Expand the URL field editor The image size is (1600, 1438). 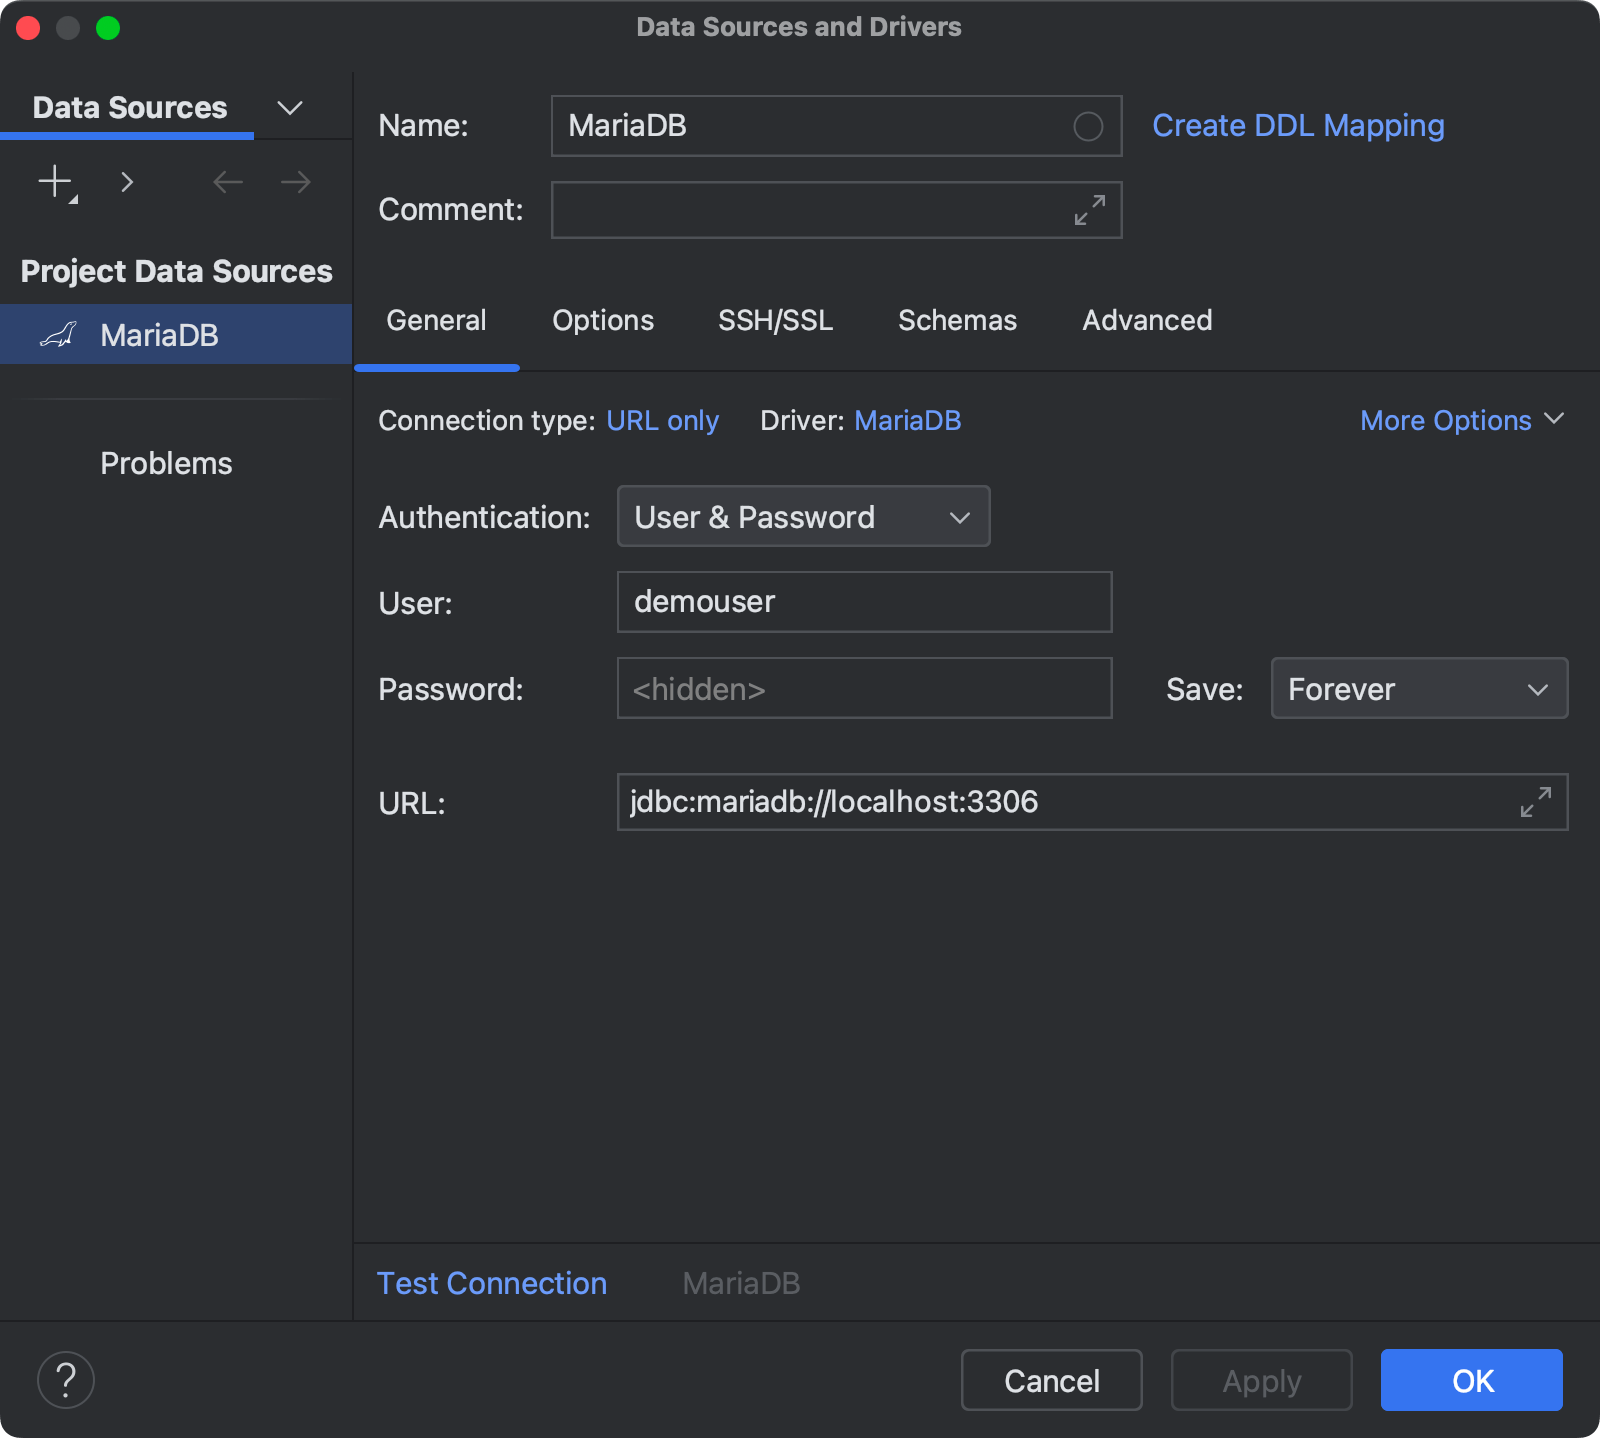tap(1534, 802)
